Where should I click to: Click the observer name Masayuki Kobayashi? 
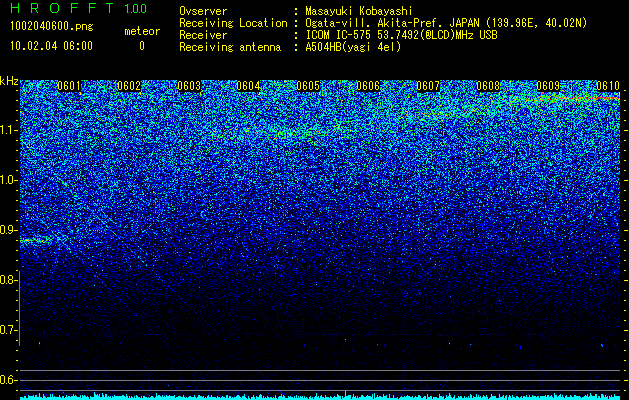[359, 12]
